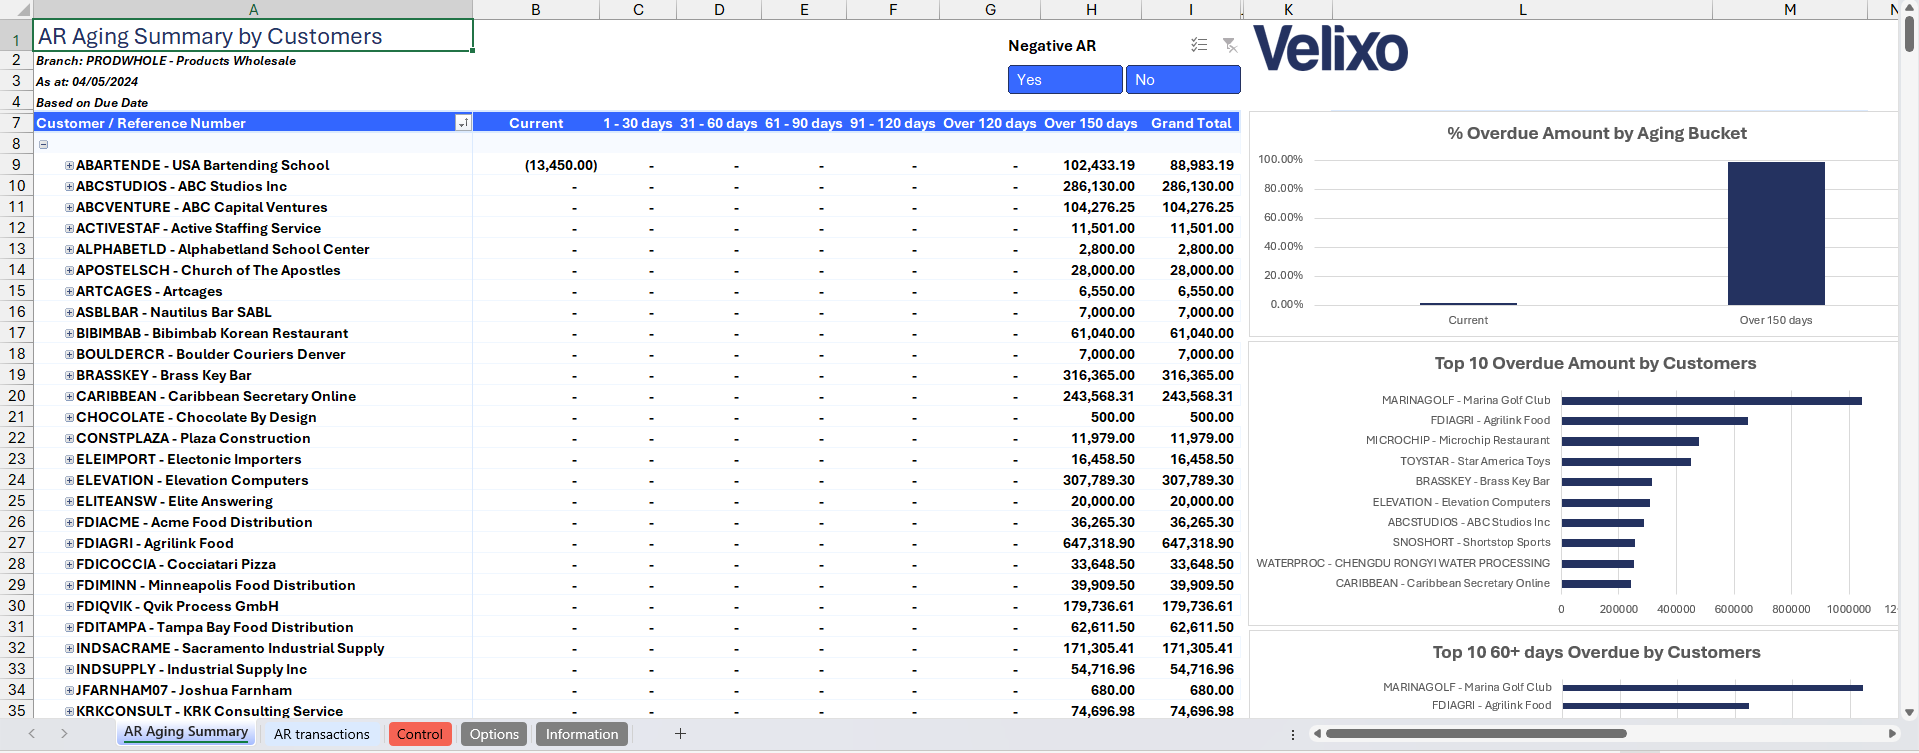Expand BRASSKEY - Brass Key Bar row
The height and width of the screenshot is (753, 1919).
click(70, 375)
